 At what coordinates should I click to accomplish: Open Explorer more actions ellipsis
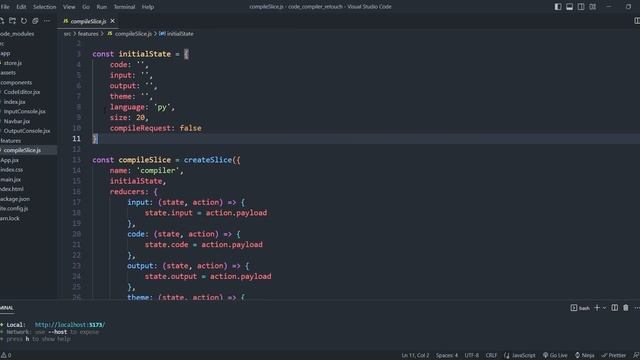(x=47, y=21)
